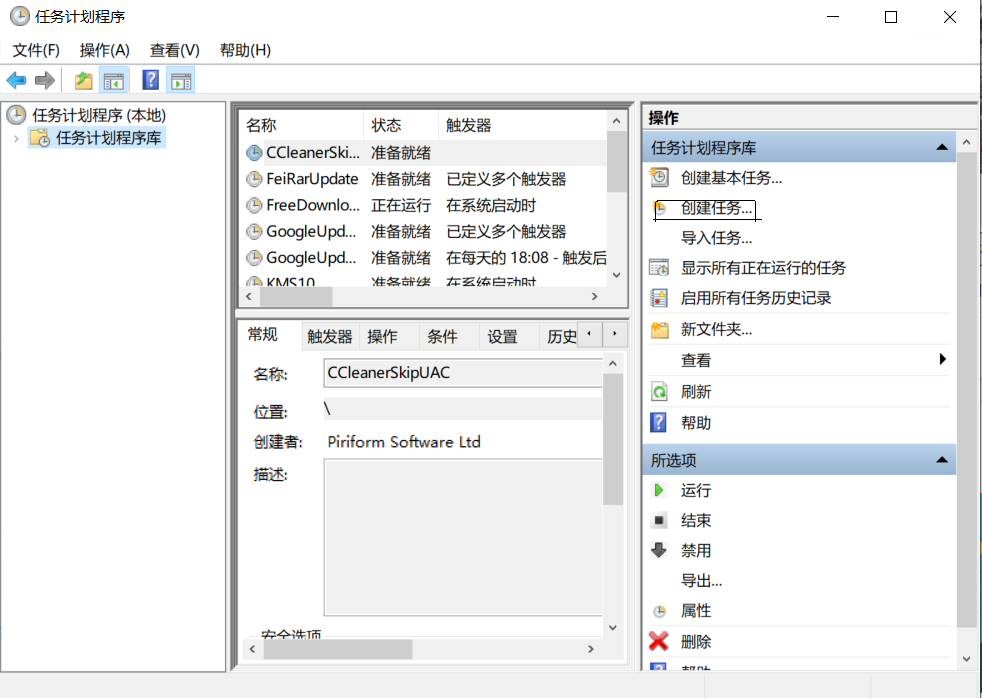Click the task list vertical scrollbar thumb
This screenshot has height=698, width=982.
coord(617,162)
